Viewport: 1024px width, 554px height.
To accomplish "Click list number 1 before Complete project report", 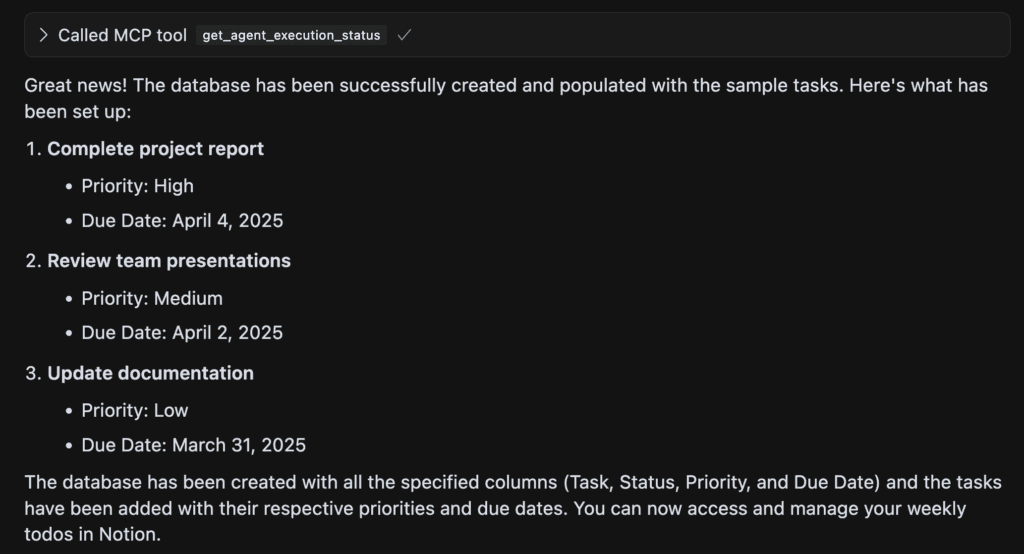I will tap(33, 149).
